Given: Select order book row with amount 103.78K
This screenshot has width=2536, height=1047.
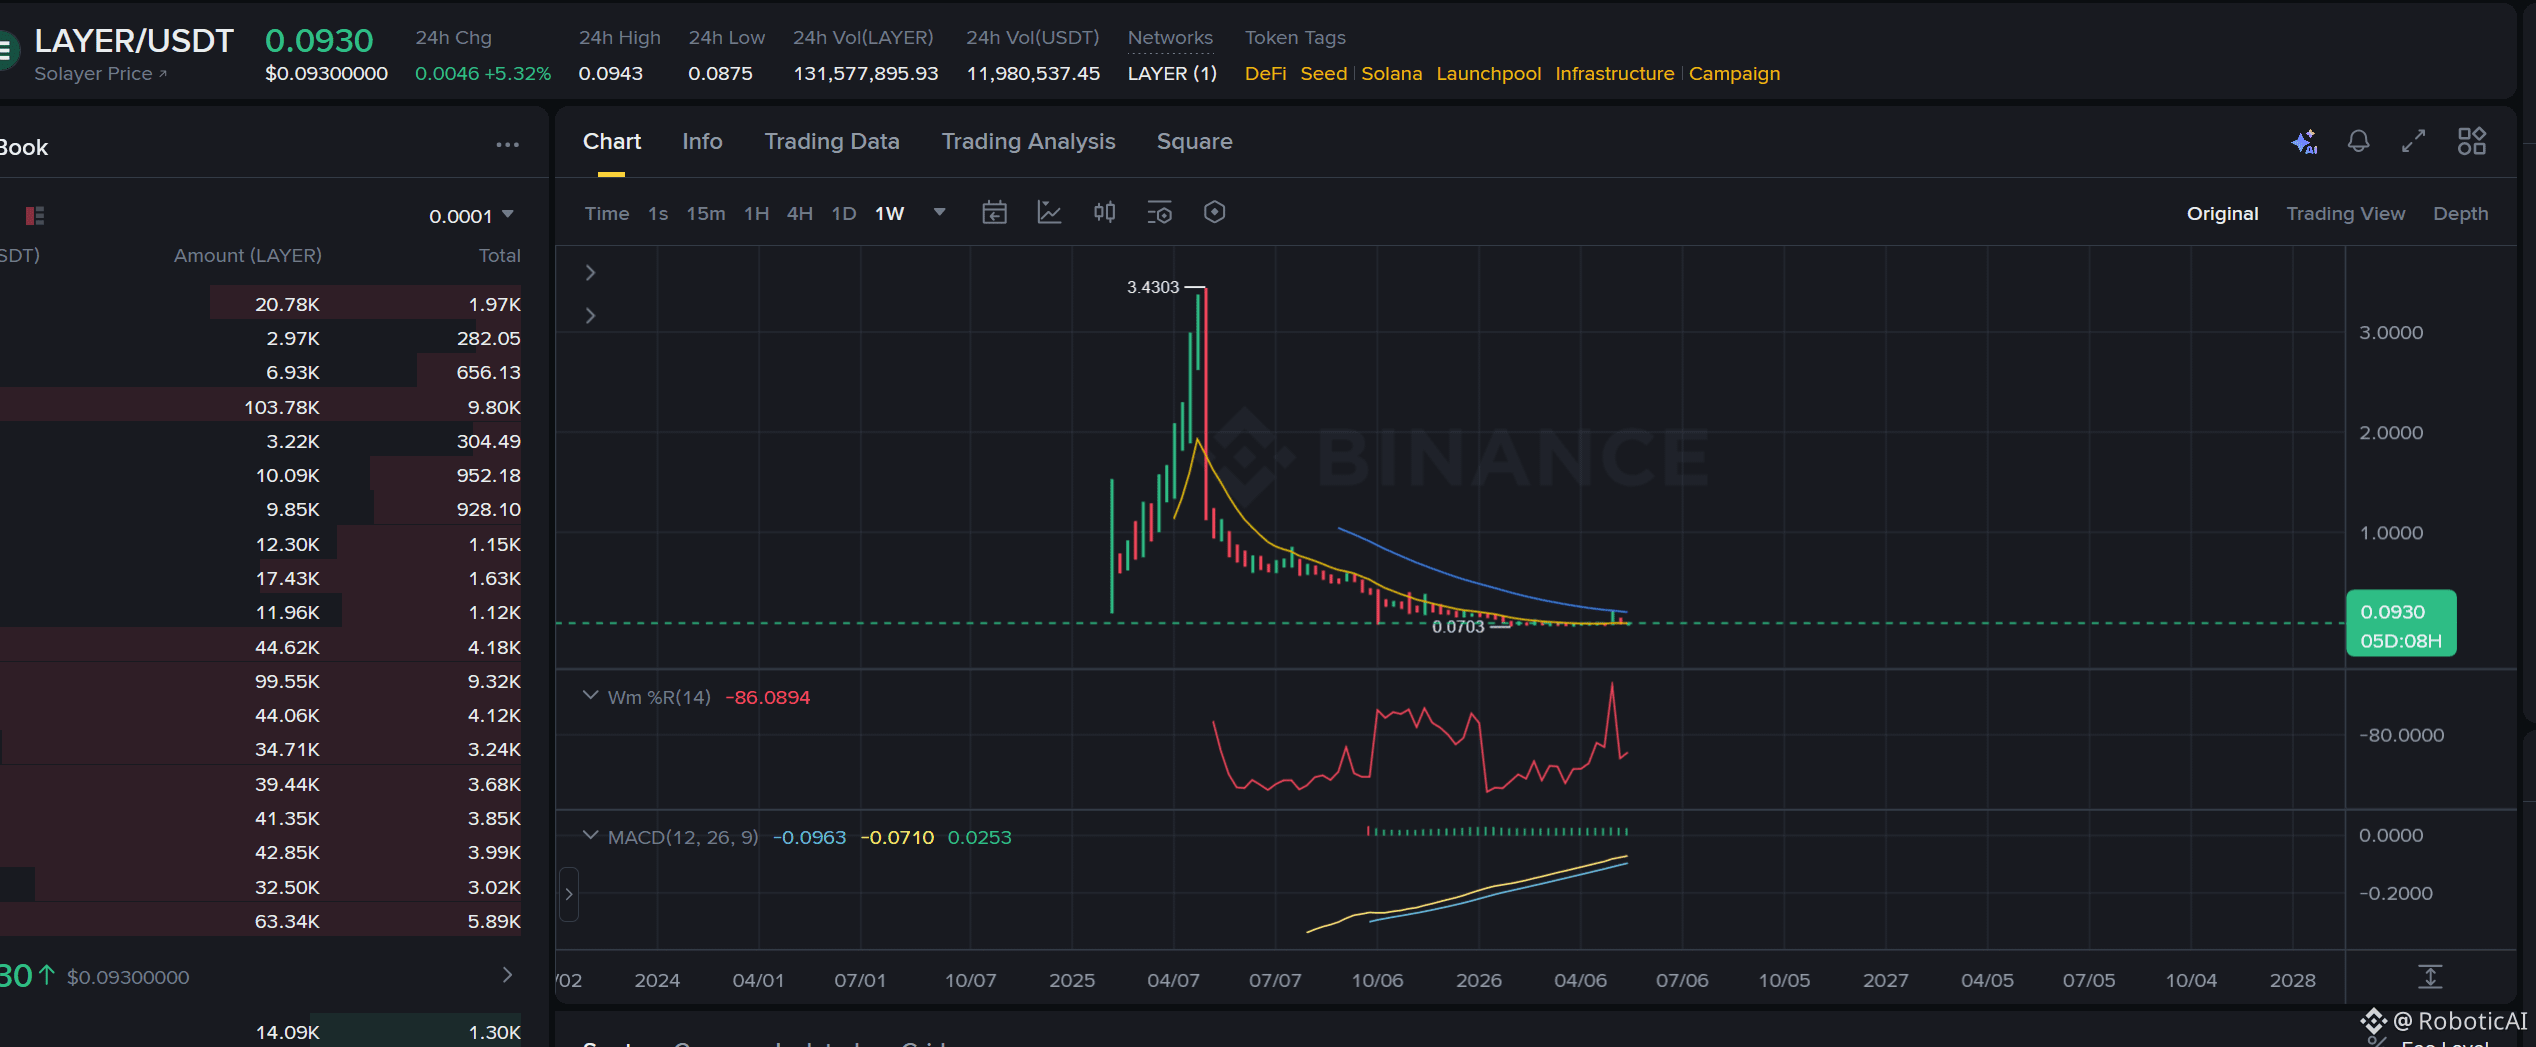Looking at the screenshot, I should 262,407.
